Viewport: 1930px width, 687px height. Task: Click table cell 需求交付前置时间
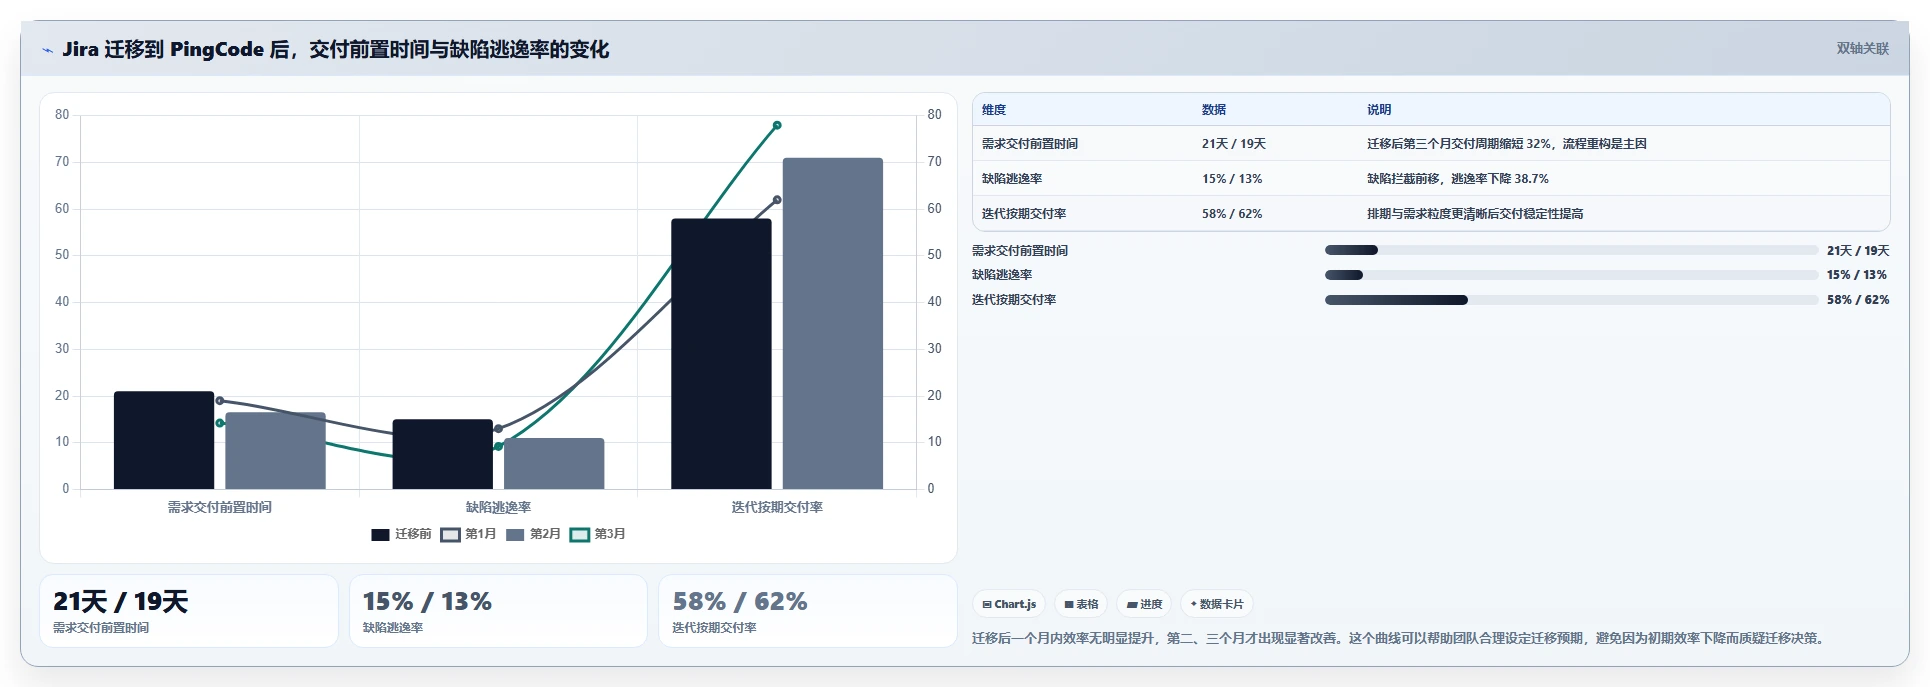[1030, 144]
